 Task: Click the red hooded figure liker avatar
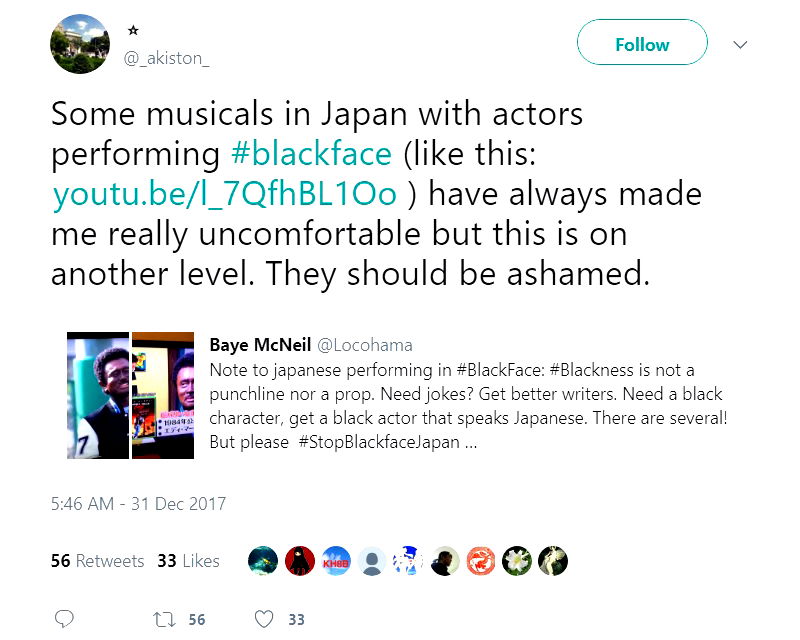[299, 561]
